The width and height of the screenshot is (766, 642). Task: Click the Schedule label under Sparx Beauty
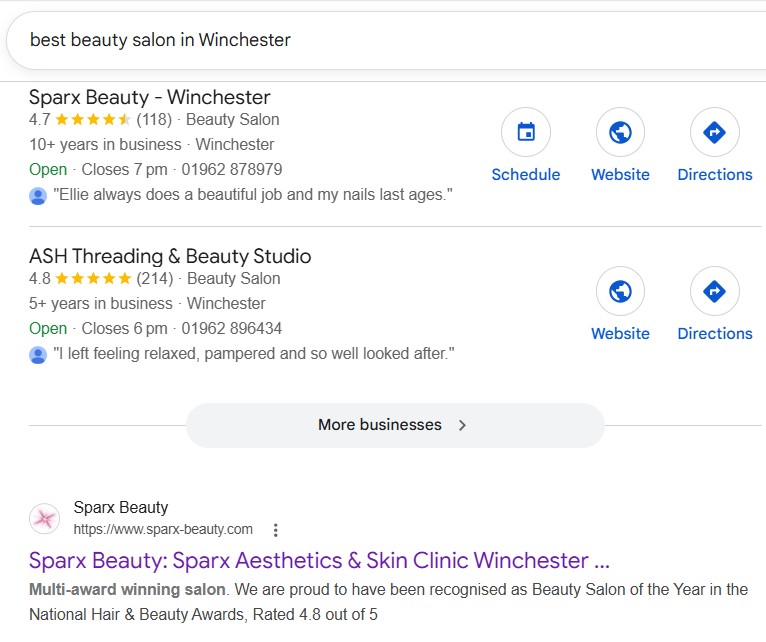click(526, 174)
